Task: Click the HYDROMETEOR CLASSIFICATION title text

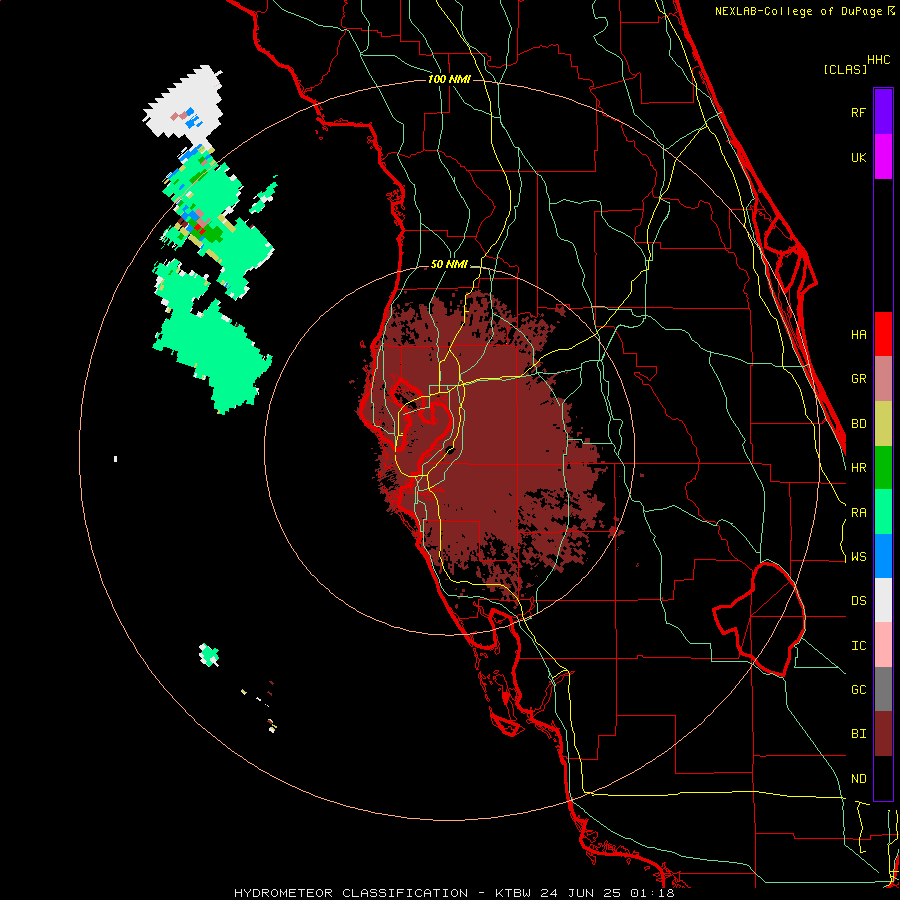Action: pos(351,893)
